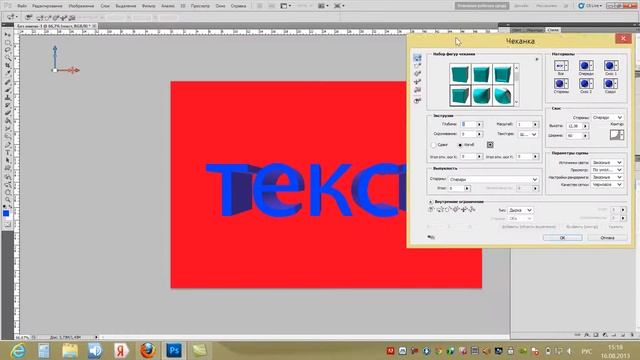Click the return to initial mesh position icon
This screenshot has height=360, width=640.
[417, 100]
